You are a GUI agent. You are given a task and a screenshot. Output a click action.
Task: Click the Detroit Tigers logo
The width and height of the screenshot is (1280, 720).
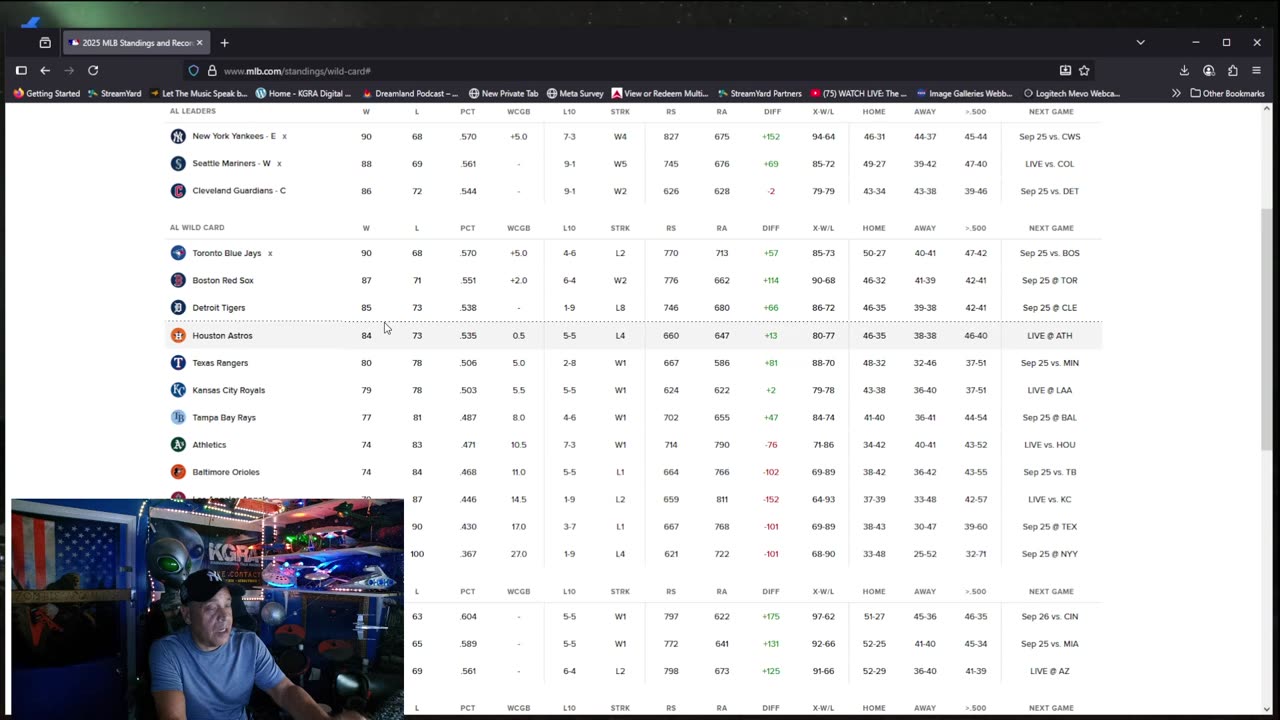click(178, 308)
